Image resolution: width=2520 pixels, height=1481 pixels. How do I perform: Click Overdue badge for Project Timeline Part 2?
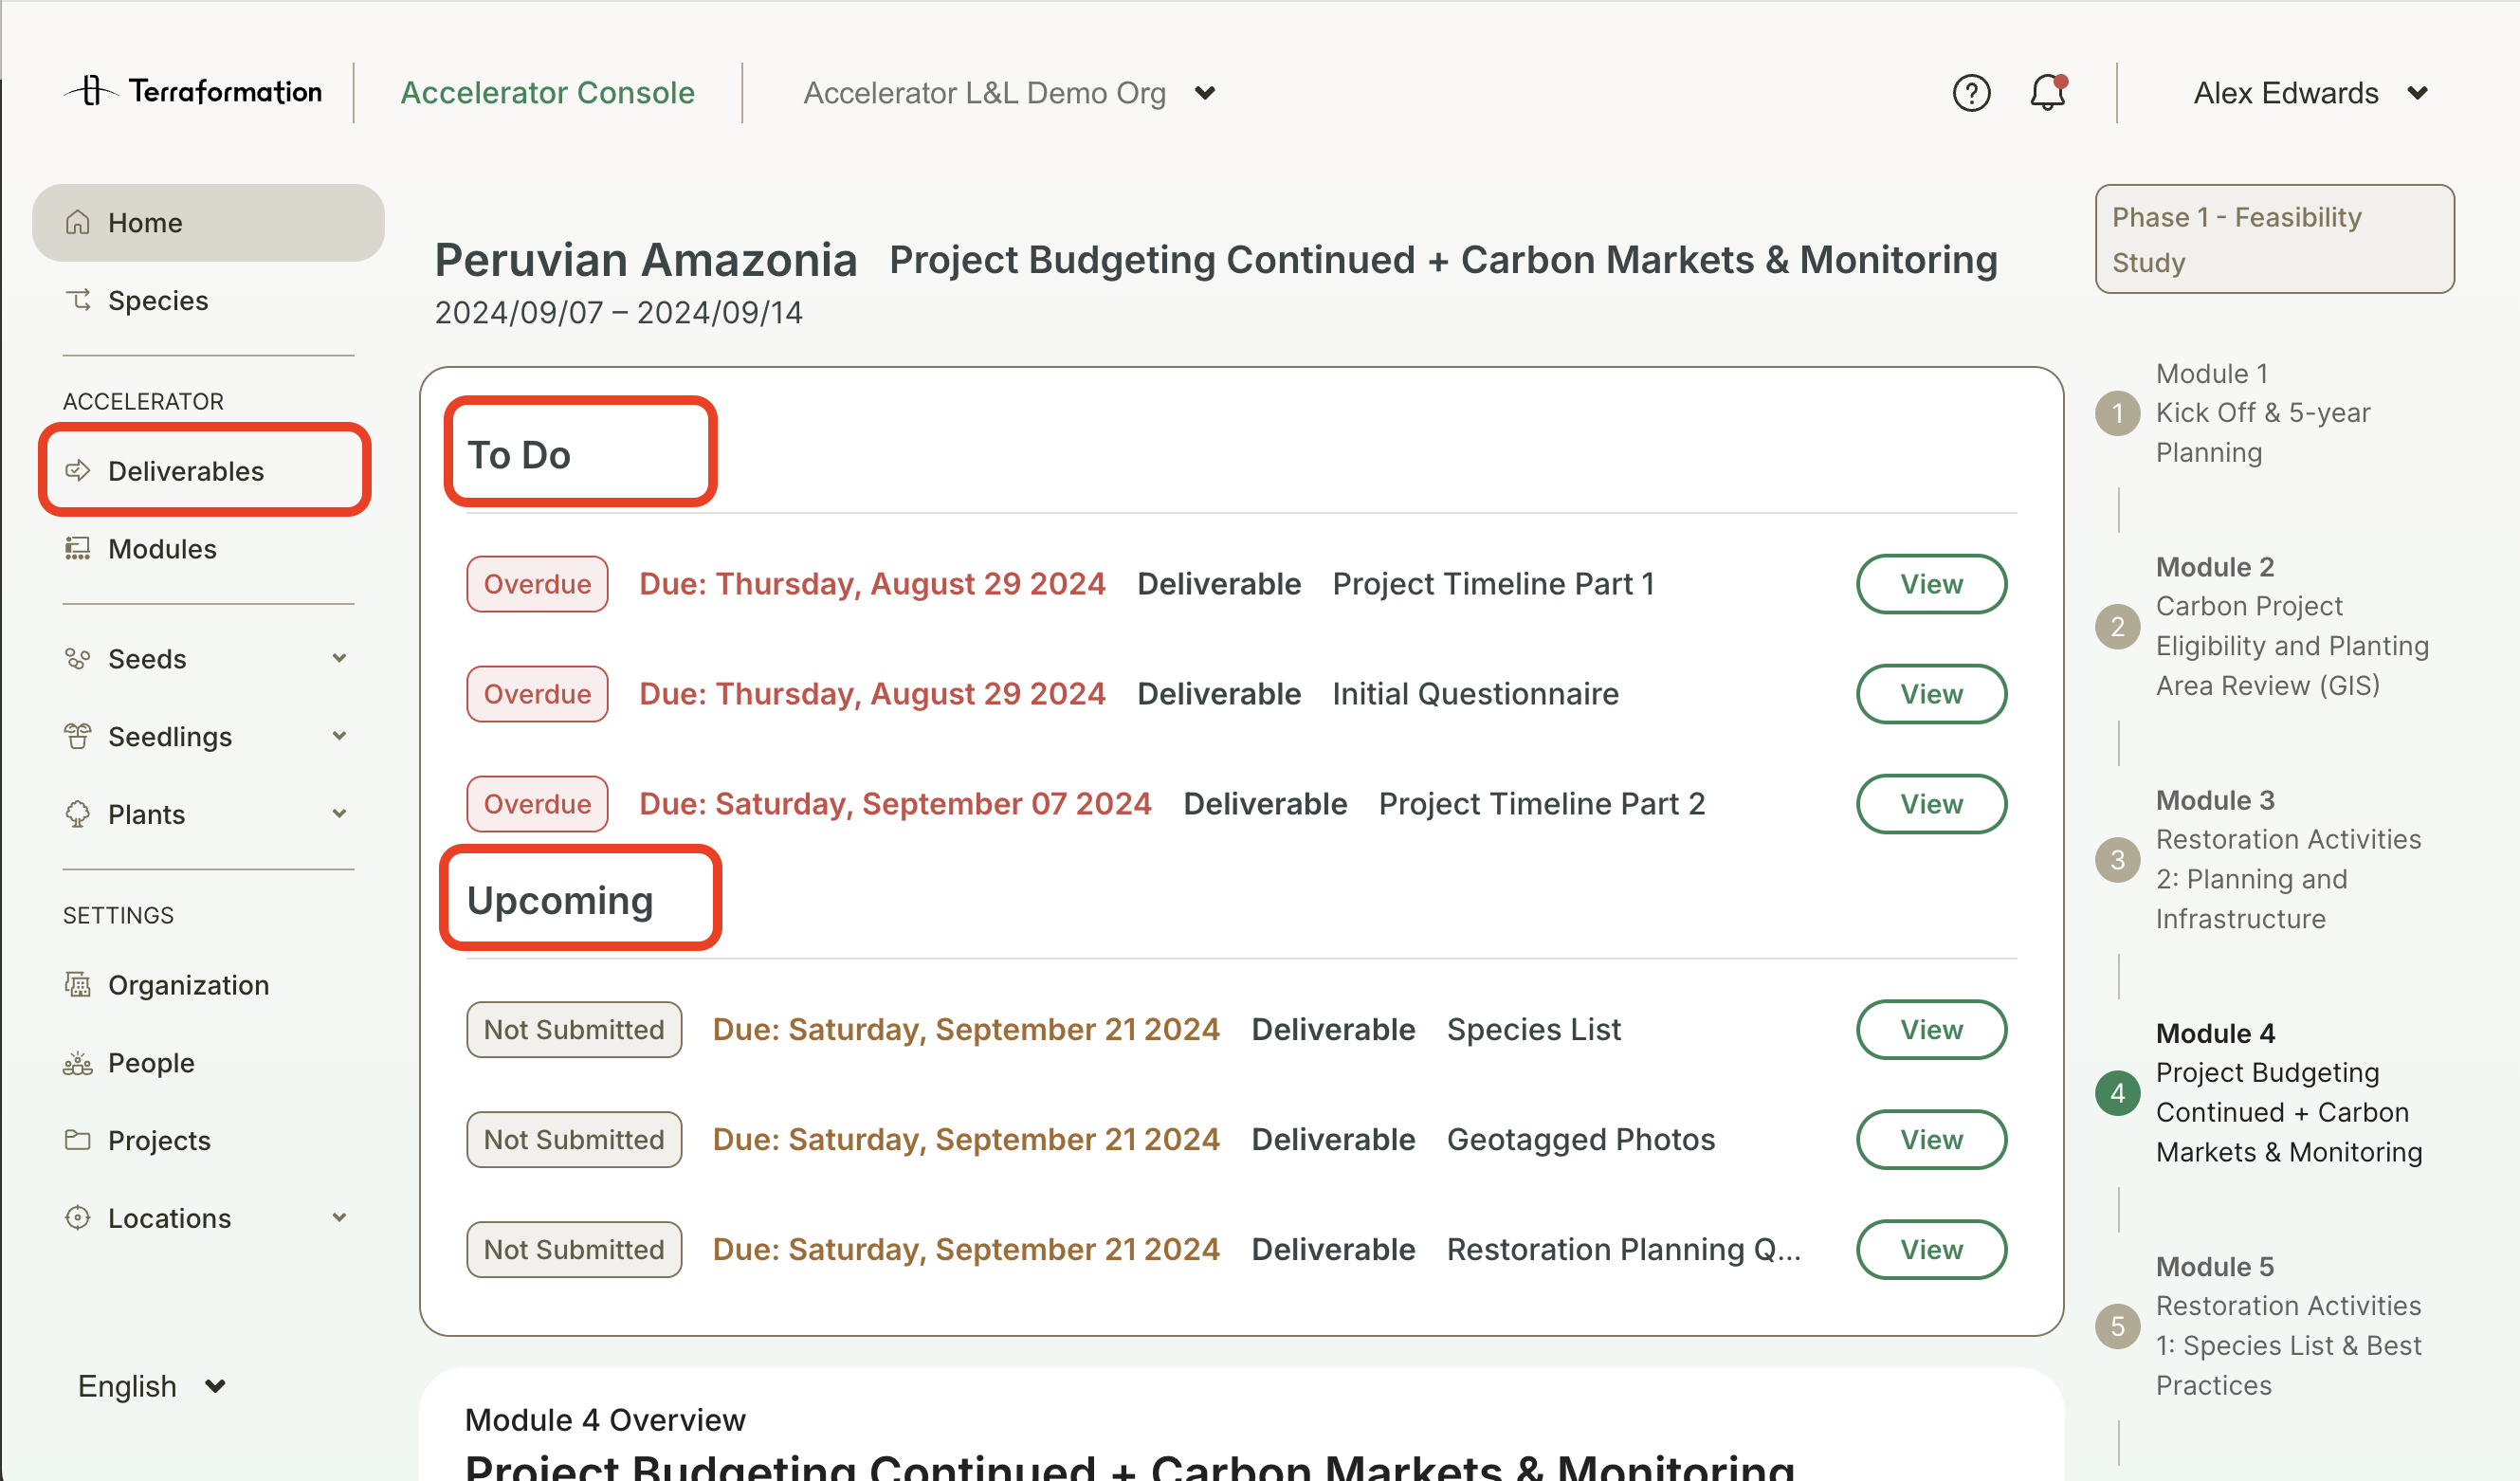[537, 804]
